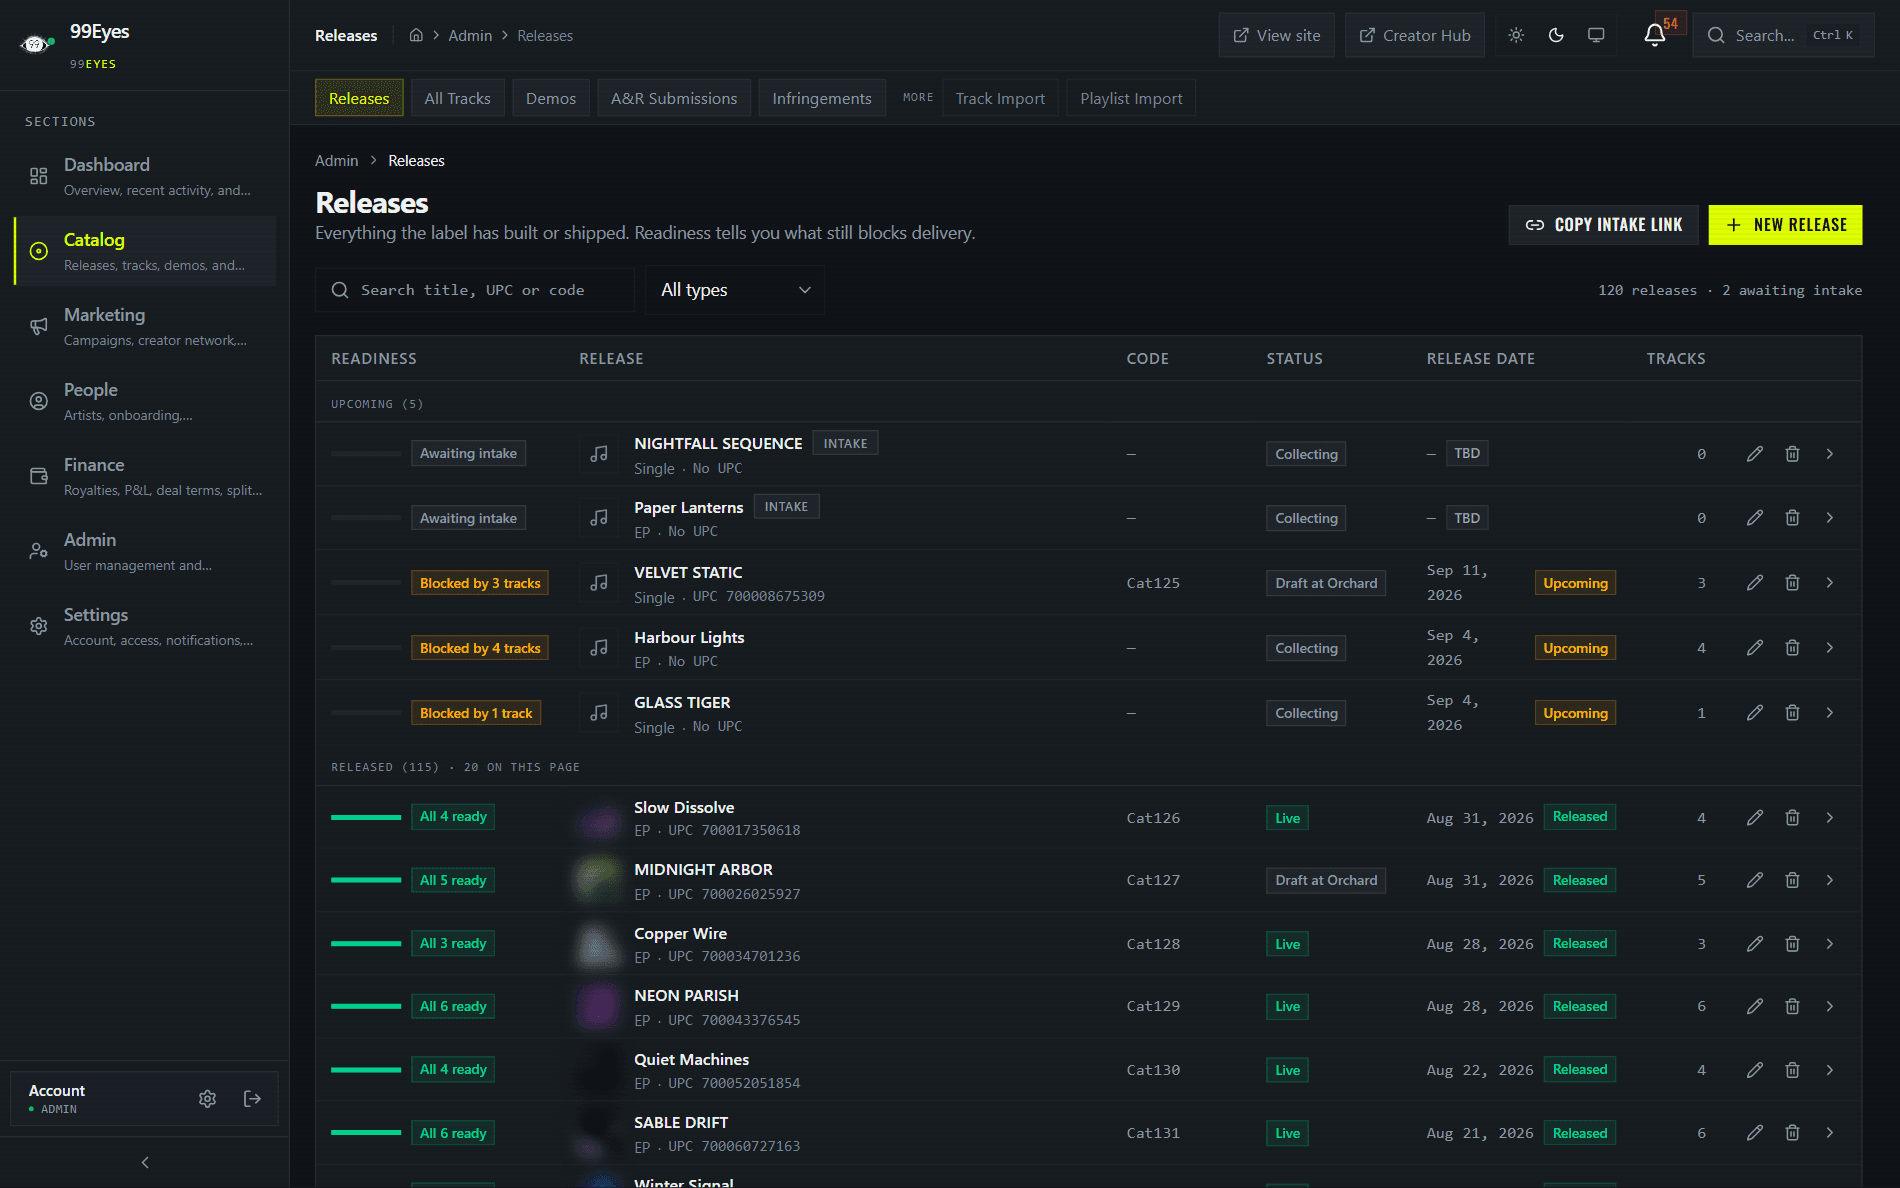Image resolution: width=1900 pixels, height=1188 pixels.
Task: Open the Track Import tab
Action: point(1000,98)
